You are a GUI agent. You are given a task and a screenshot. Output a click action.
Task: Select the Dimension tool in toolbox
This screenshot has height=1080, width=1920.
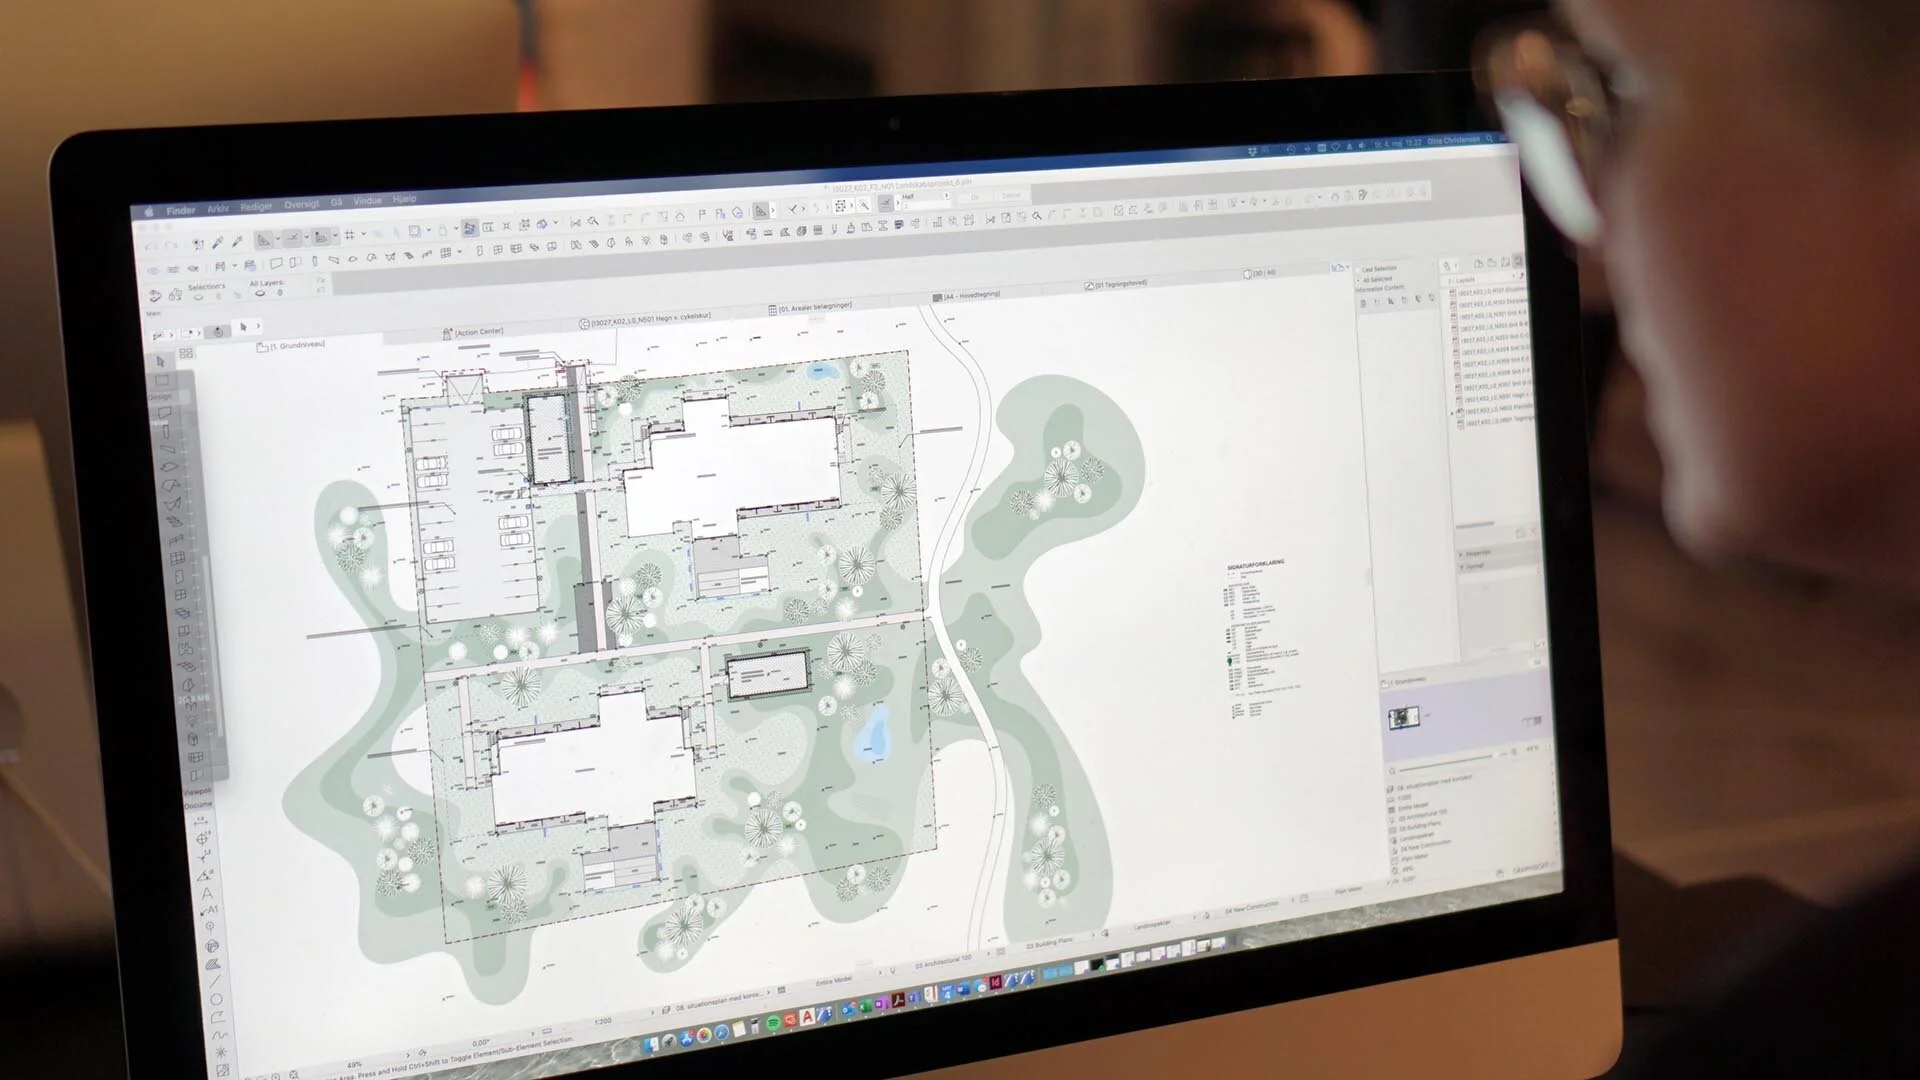(203, 821)
